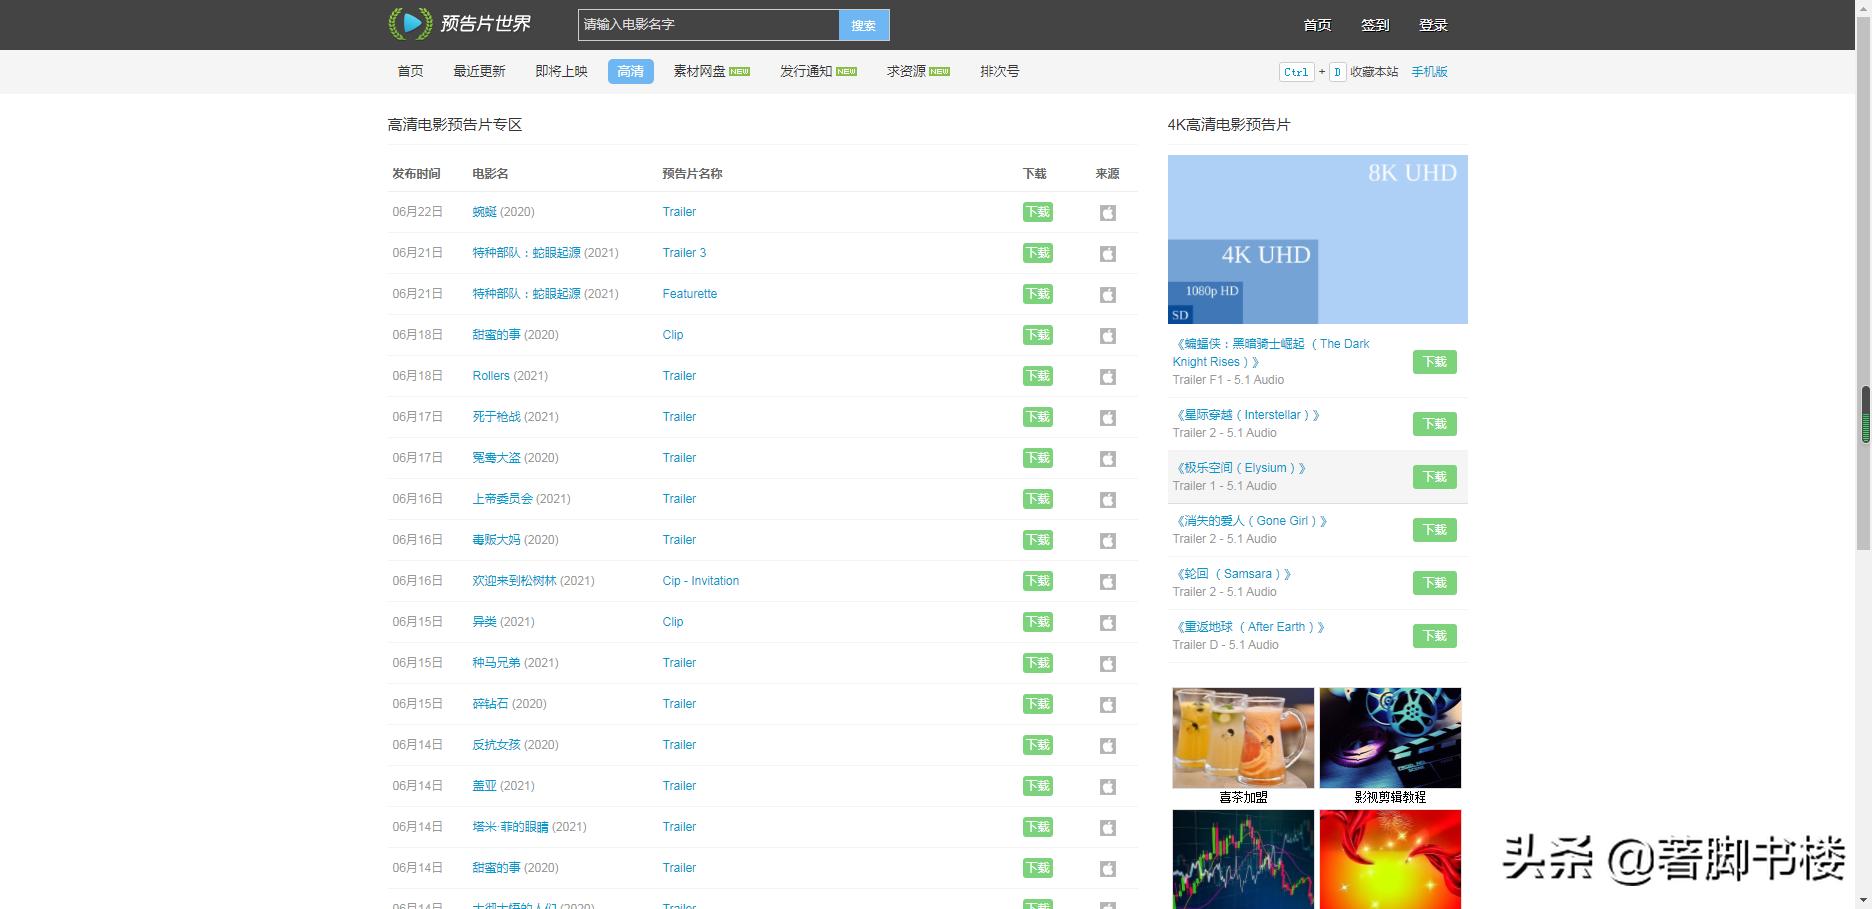Image resolution: width=1872 pixels, height=909 pixels.
Task: Open the stock chart ad thumbnail
Action: [1243, 860]
